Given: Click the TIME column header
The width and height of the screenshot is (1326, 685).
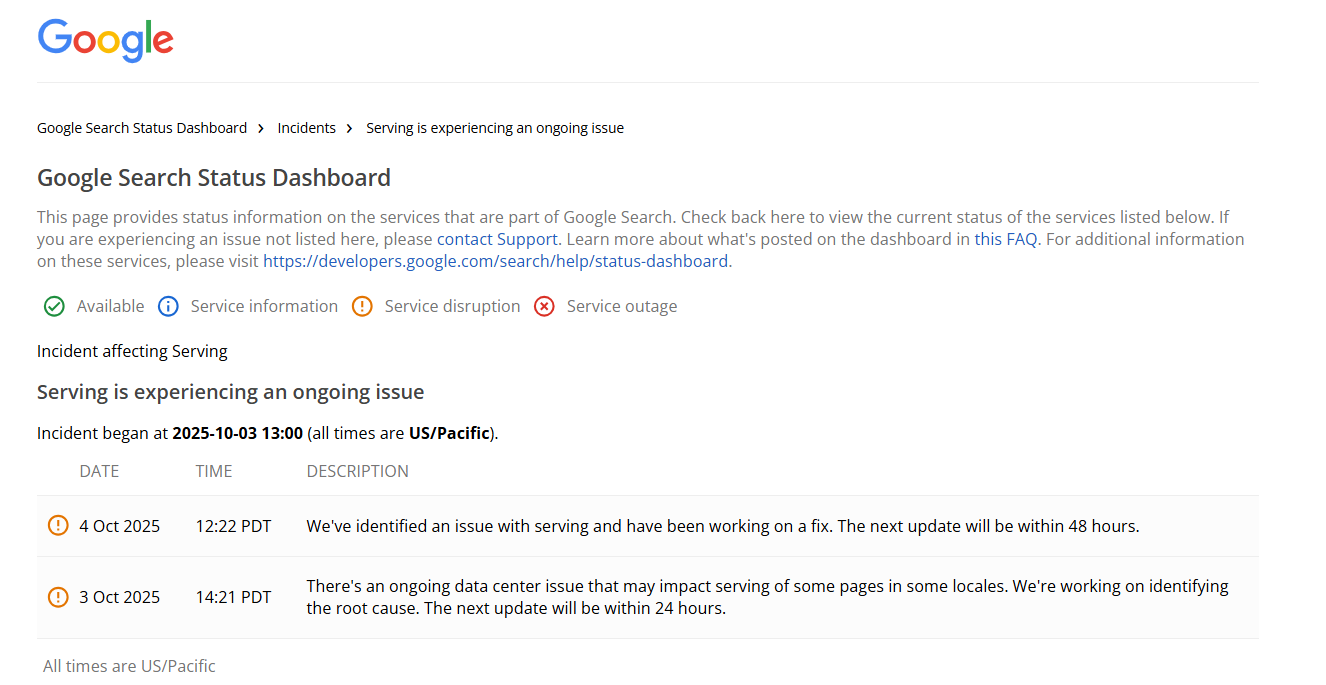Looking at the screenshot, I should click(214, 471).
